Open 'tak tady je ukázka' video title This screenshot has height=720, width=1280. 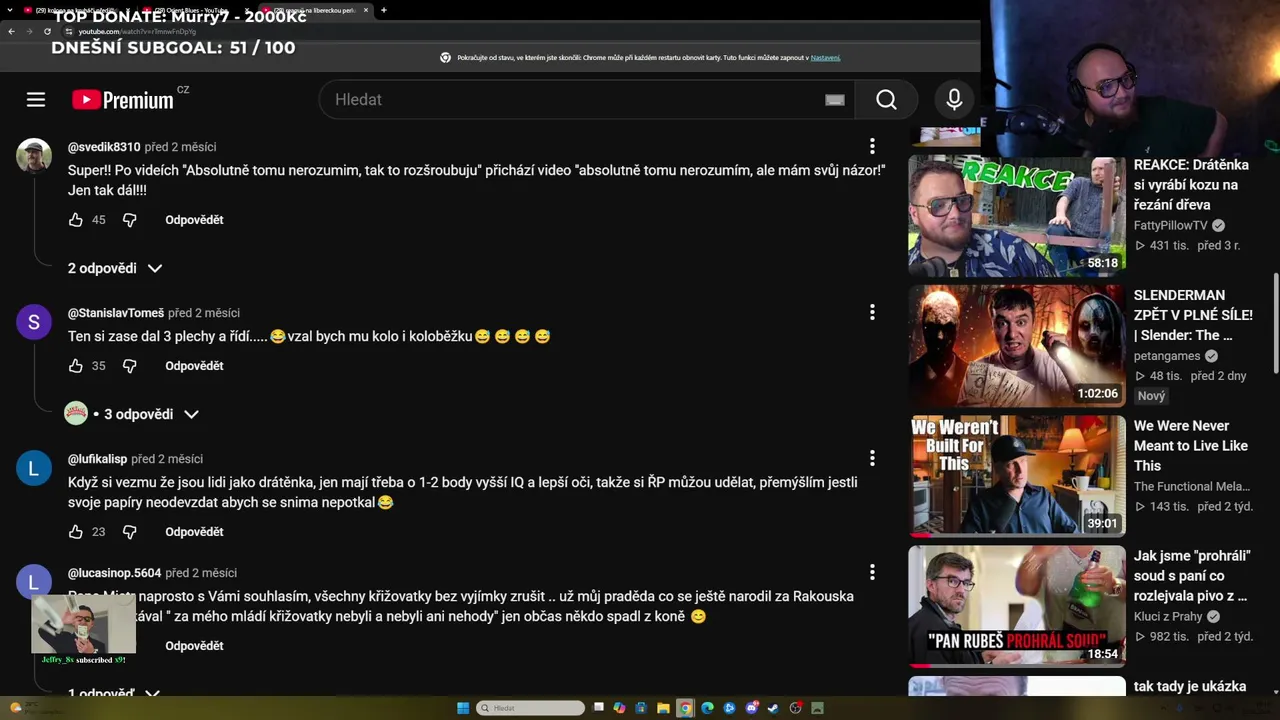[x=1190, y=687]
